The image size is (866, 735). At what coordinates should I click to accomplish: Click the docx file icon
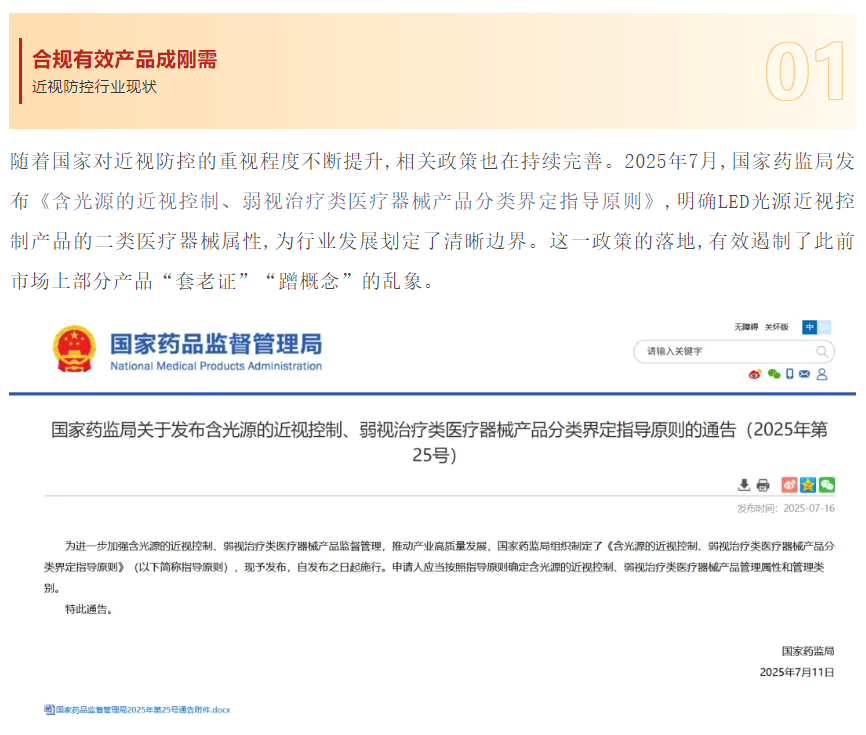(49, 709)
